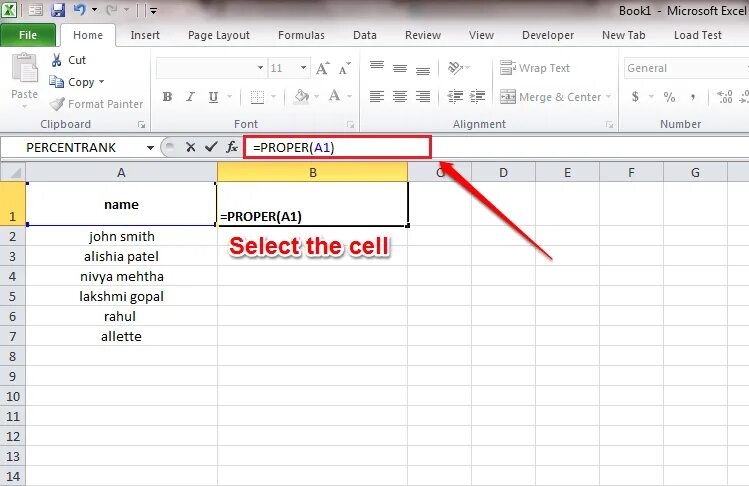Click the Increase Font Size icon
This screenshot has width=749, height=486.
[x=322, y=68]
